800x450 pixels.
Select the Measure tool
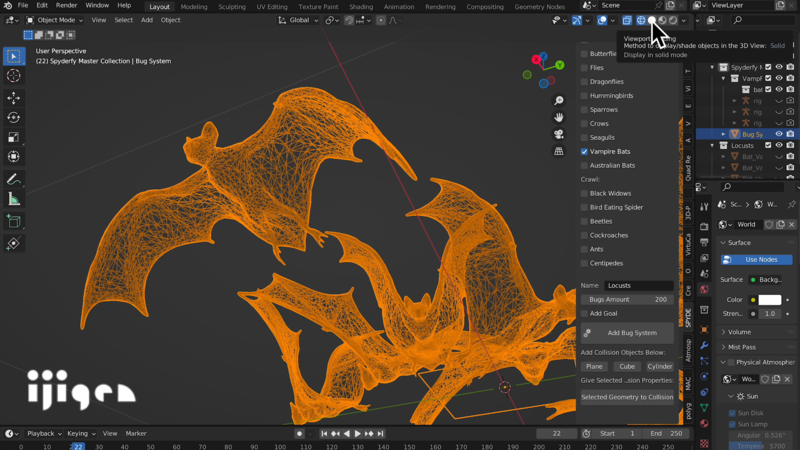point(14,199)
